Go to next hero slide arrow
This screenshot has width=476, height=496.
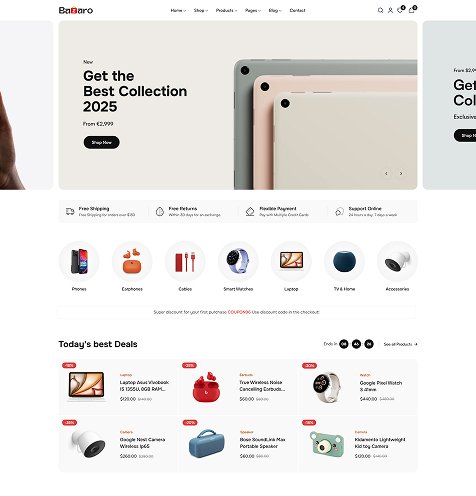pos(401,173)
